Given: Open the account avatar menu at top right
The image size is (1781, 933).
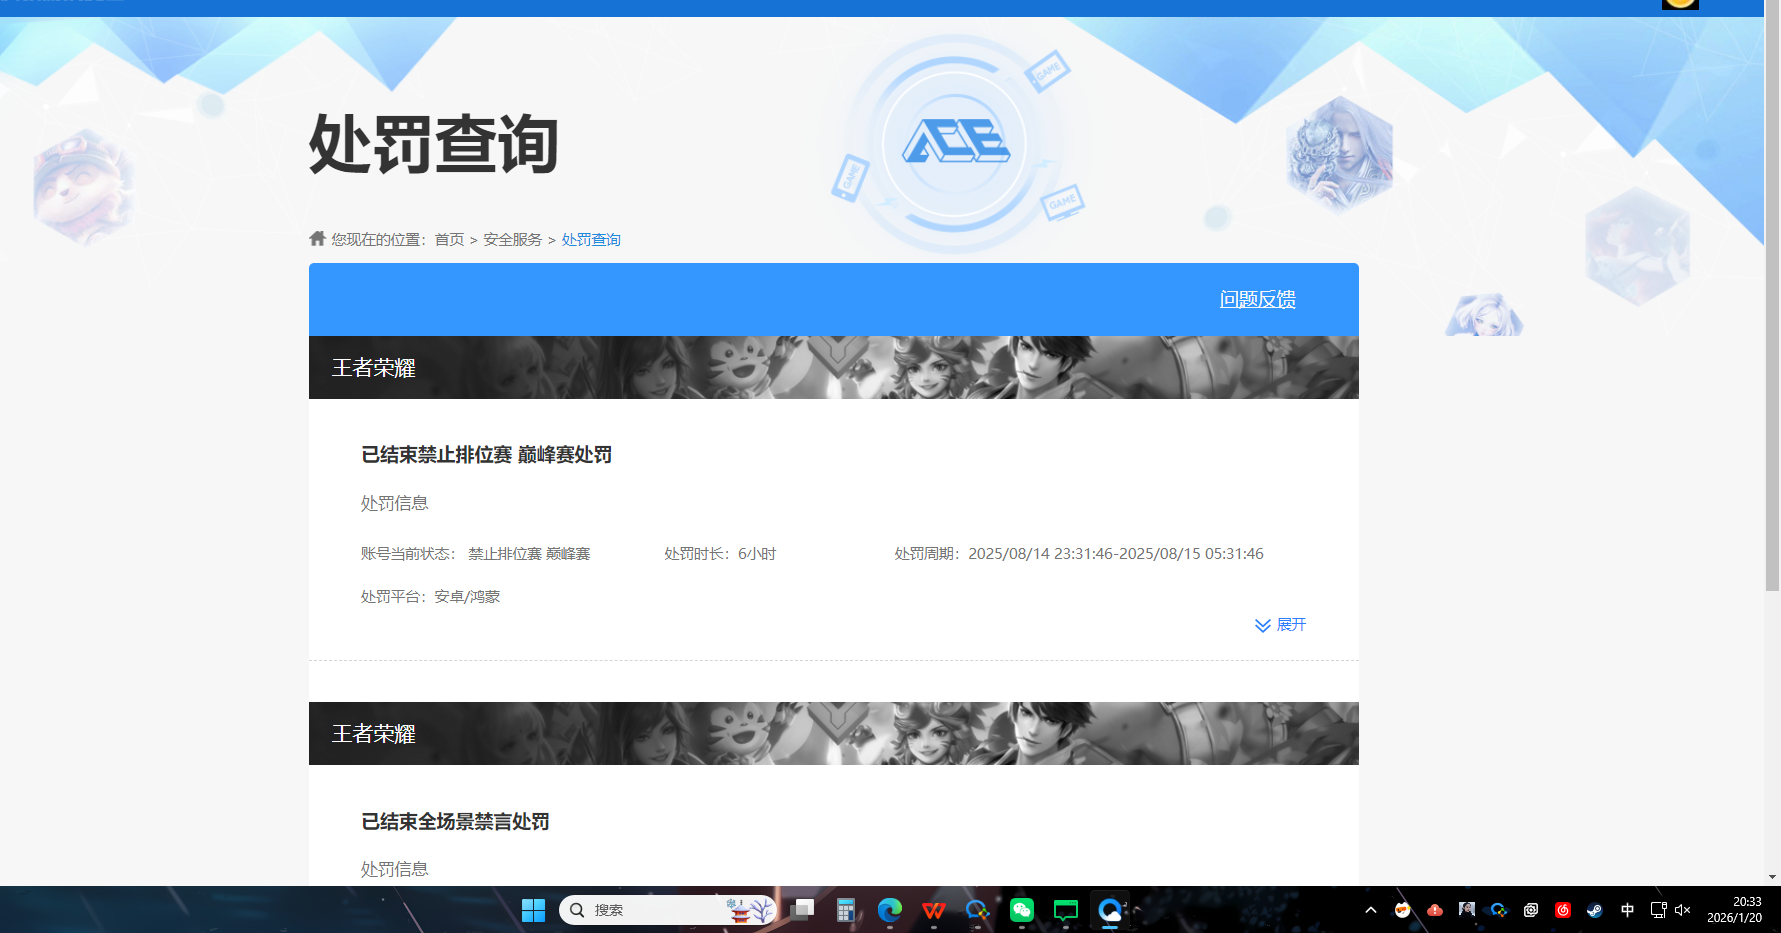Looking at the screenshot, I should click(1681, 4).
